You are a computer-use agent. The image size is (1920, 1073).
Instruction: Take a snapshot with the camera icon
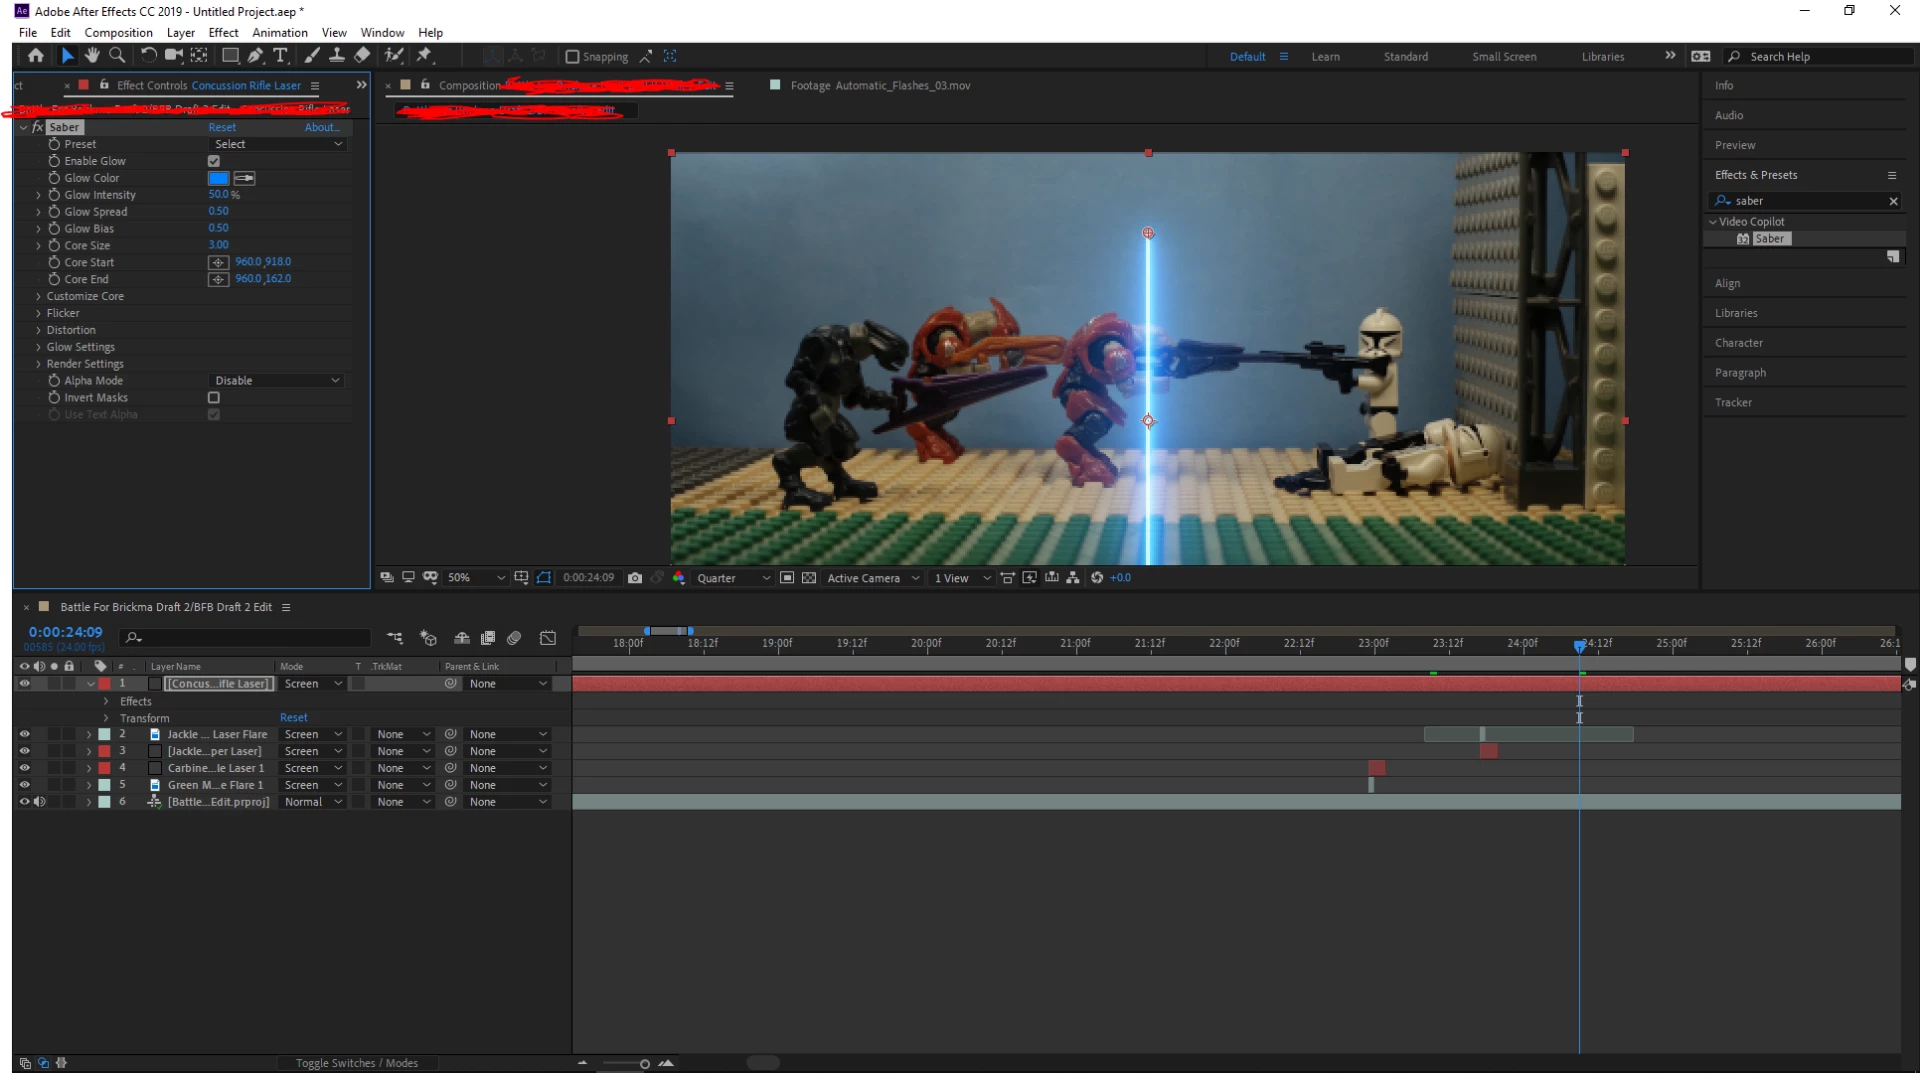click(635, 578)
